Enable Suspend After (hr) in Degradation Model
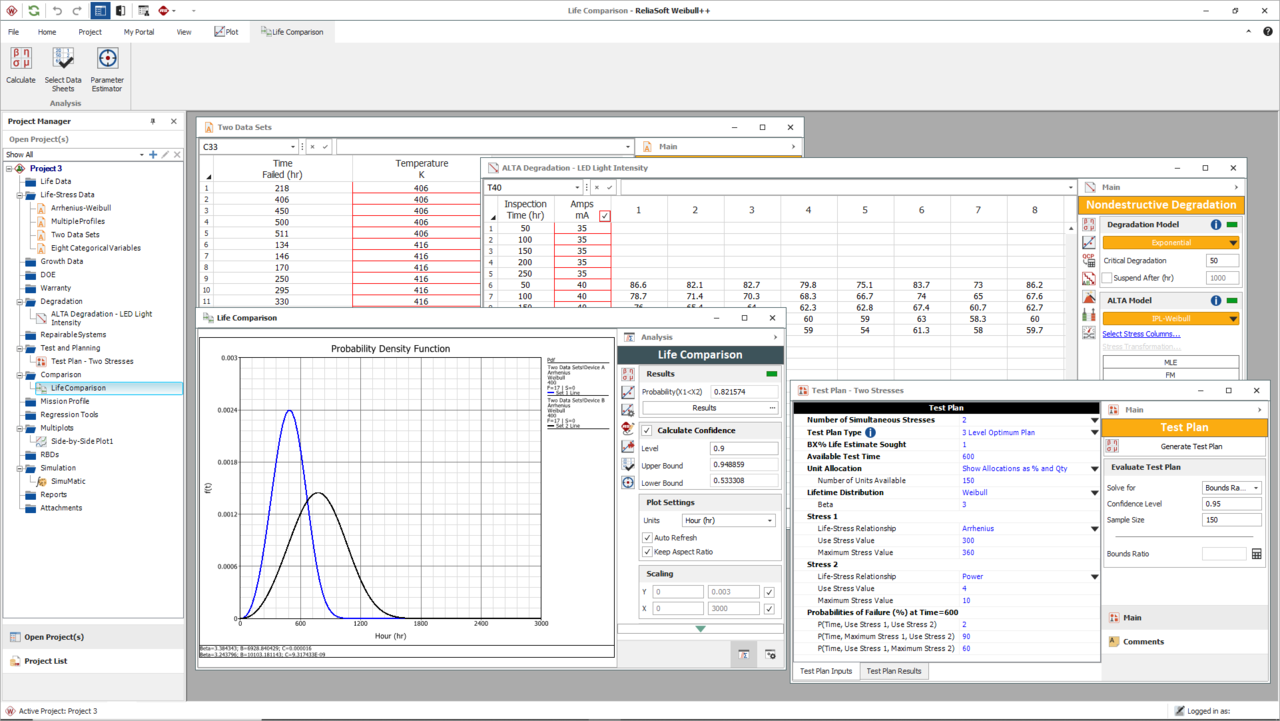The height and width of the screenshot is (721, 1280). (x=1107, y=277)
